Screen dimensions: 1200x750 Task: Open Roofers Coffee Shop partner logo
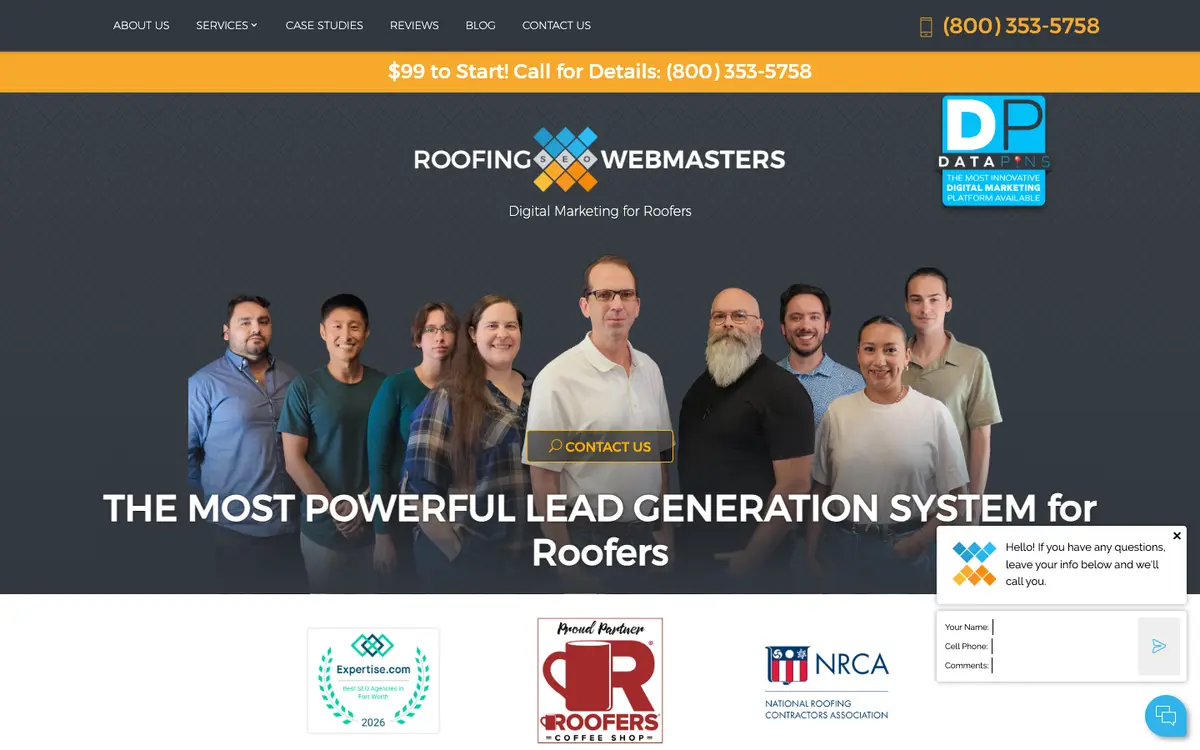(x=600, y=680)
